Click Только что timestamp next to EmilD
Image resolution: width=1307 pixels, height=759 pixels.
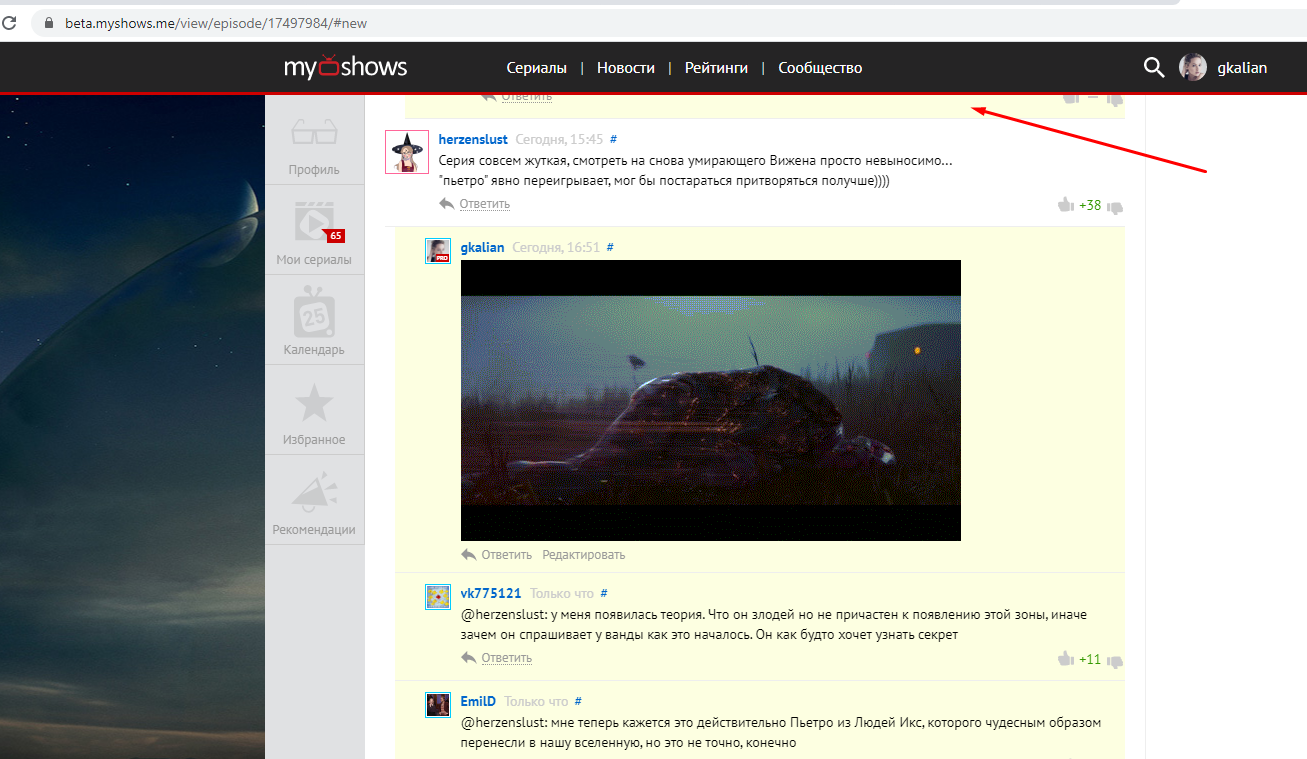pos(536,701)
